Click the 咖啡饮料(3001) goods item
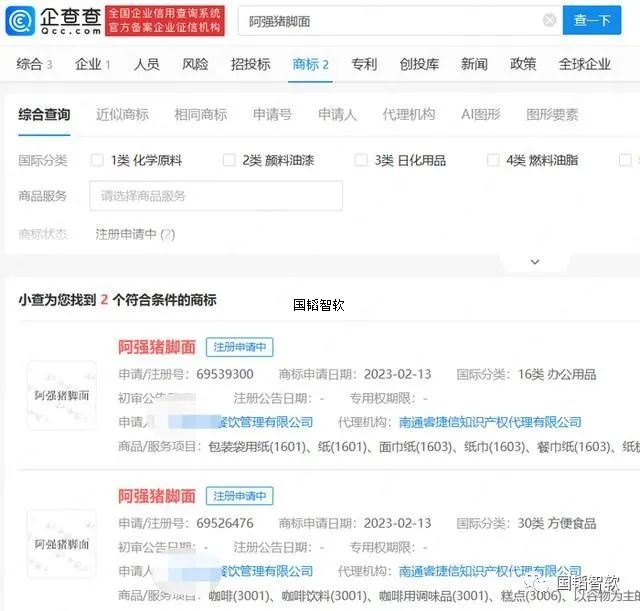This screenshot has width=640, height=611. click(324, 595)
